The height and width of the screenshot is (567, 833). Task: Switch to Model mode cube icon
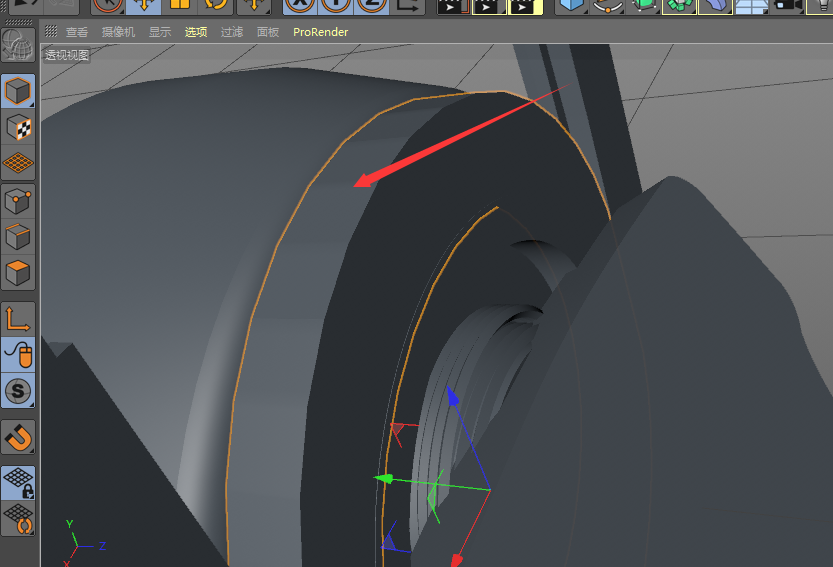[x=18, y=91]
